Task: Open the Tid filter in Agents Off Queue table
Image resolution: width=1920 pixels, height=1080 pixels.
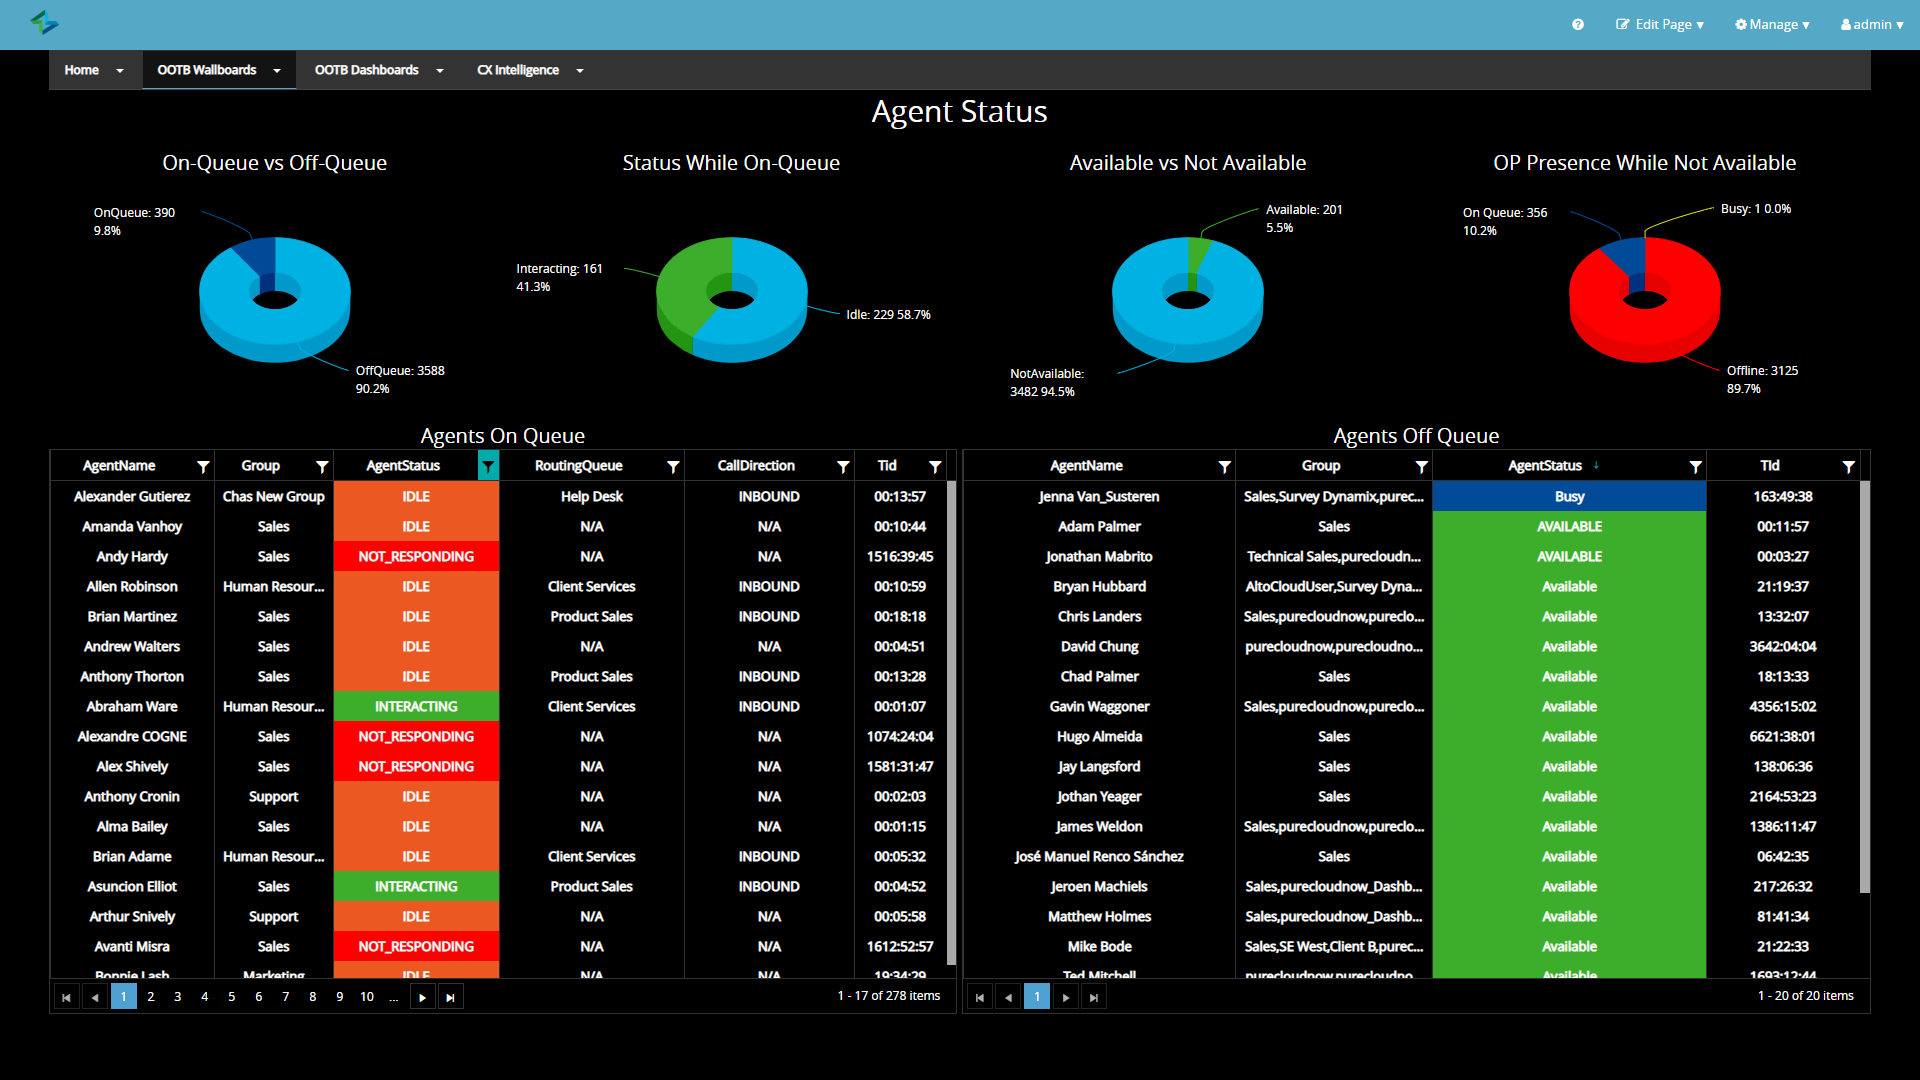Action: (x=1849, y=466)
